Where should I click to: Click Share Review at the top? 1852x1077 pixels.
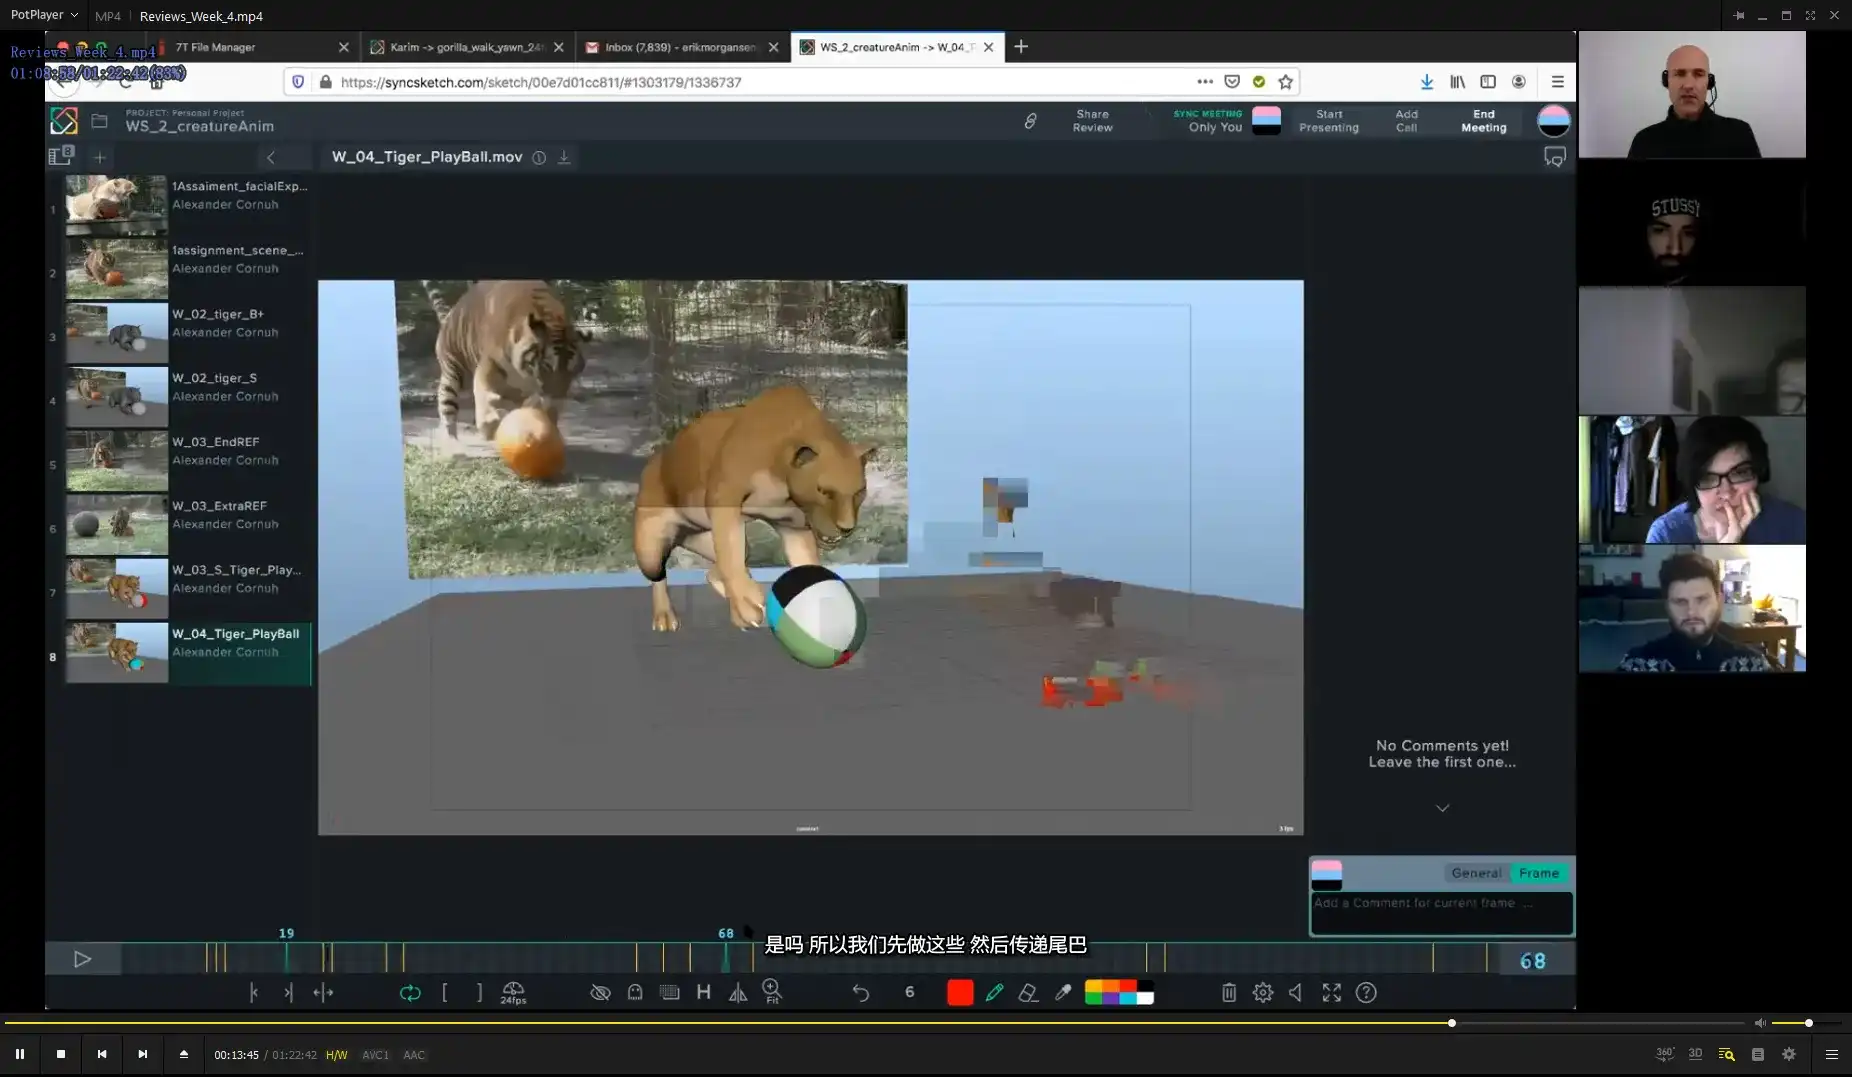pos(1091,120)
